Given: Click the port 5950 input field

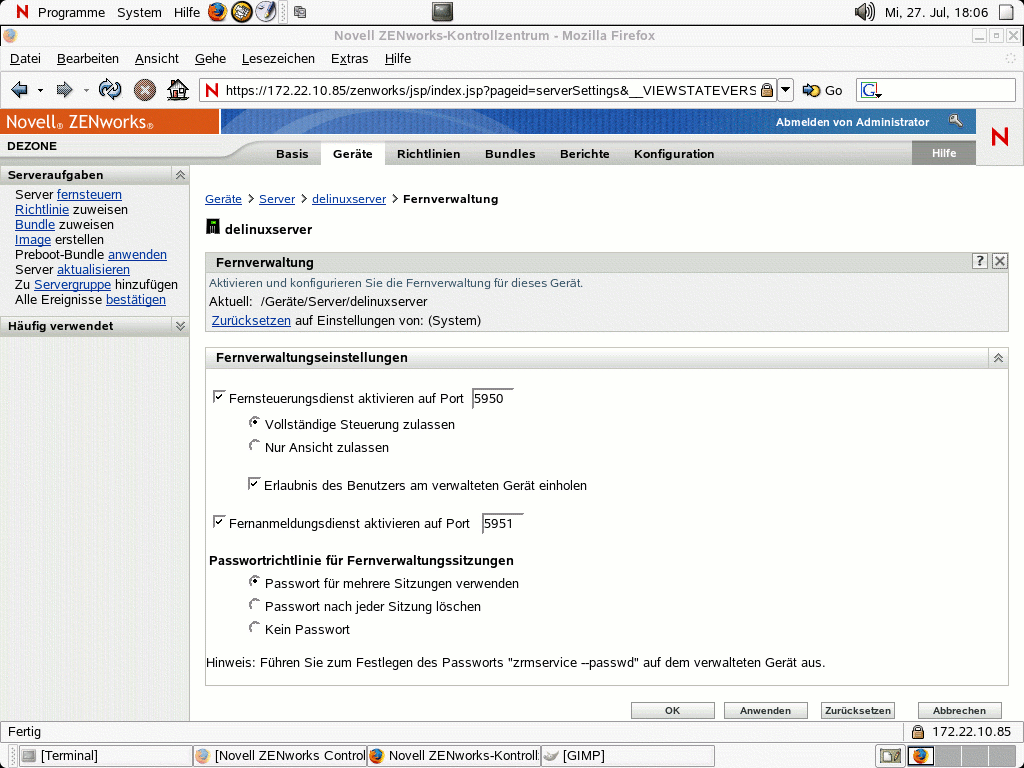Looking at the screenshot, I should [x=492, y=398].
